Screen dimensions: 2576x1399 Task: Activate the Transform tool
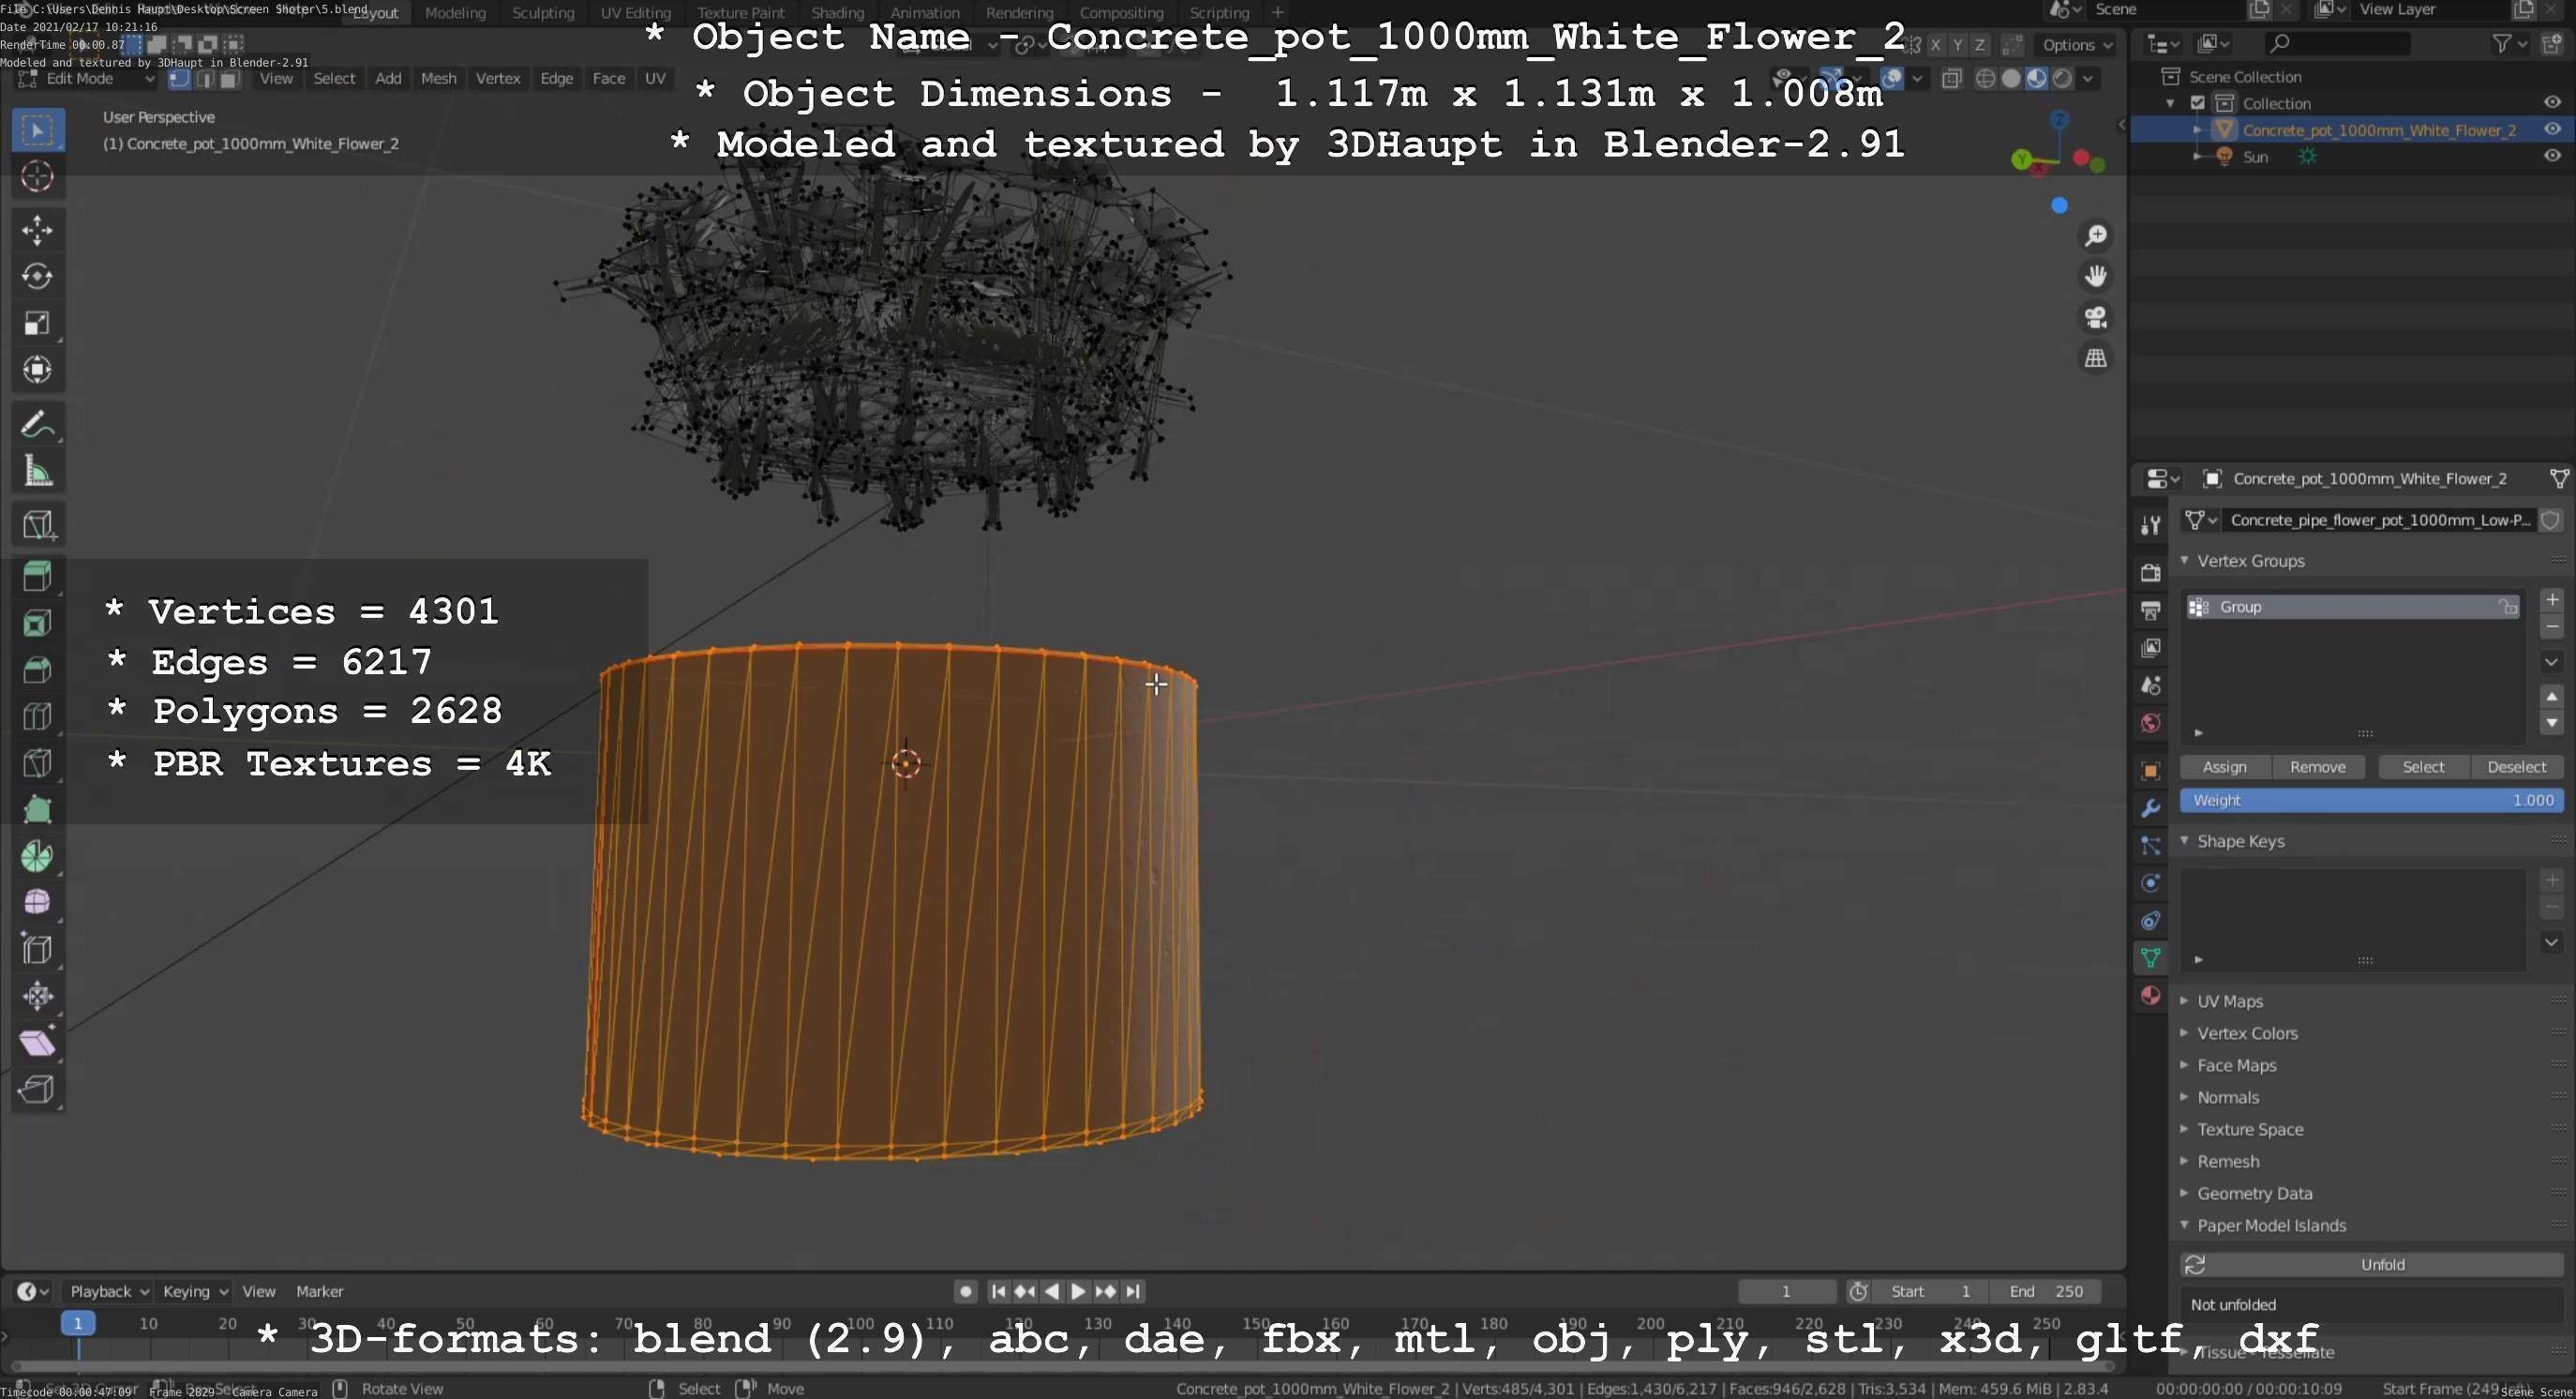coord(38,370)
